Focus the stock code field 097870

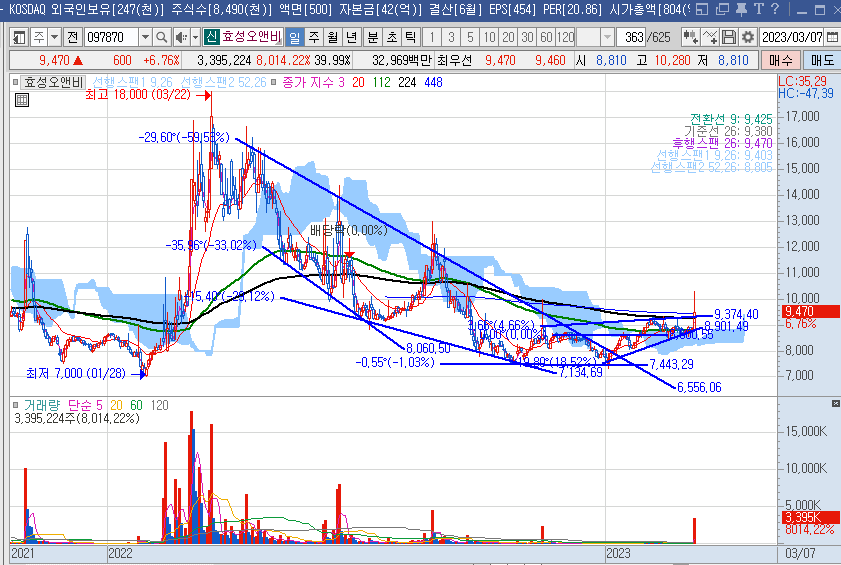[112, 37]
